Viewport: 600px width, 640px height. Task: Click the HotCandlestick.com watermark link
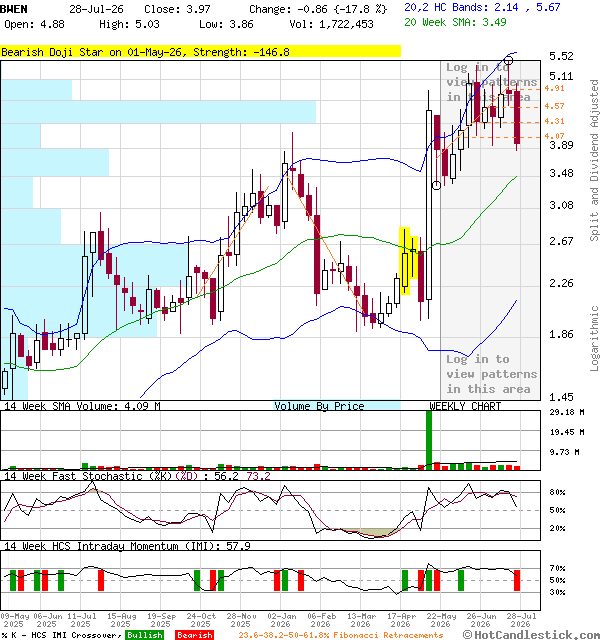coord(531,635)
